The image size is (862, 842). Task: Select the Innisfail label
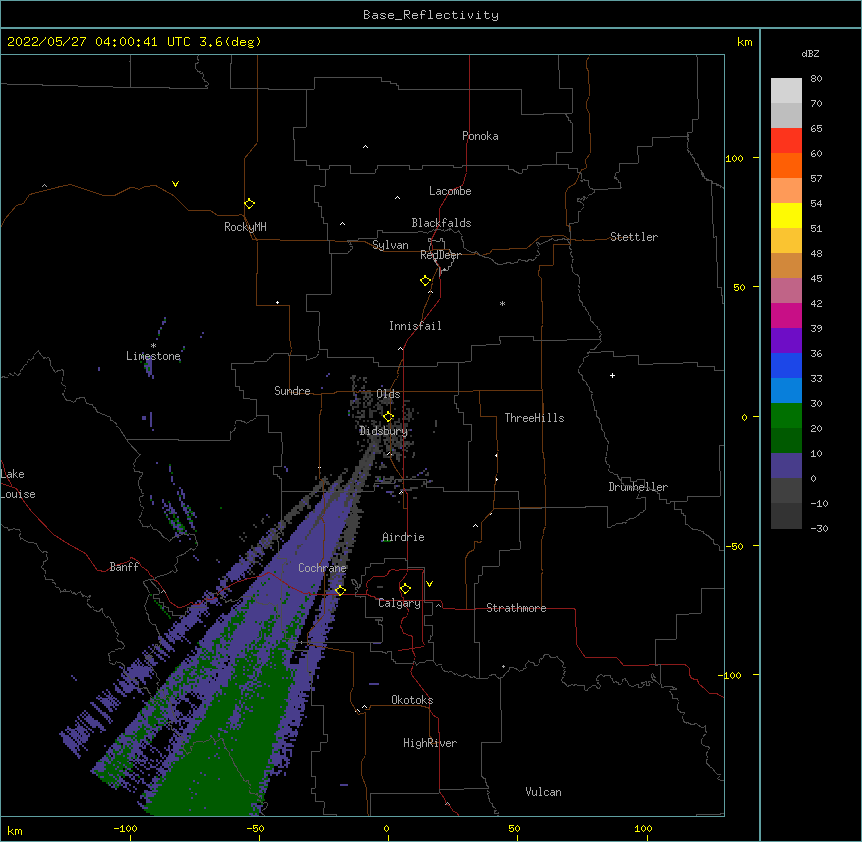tap(415, 326)
